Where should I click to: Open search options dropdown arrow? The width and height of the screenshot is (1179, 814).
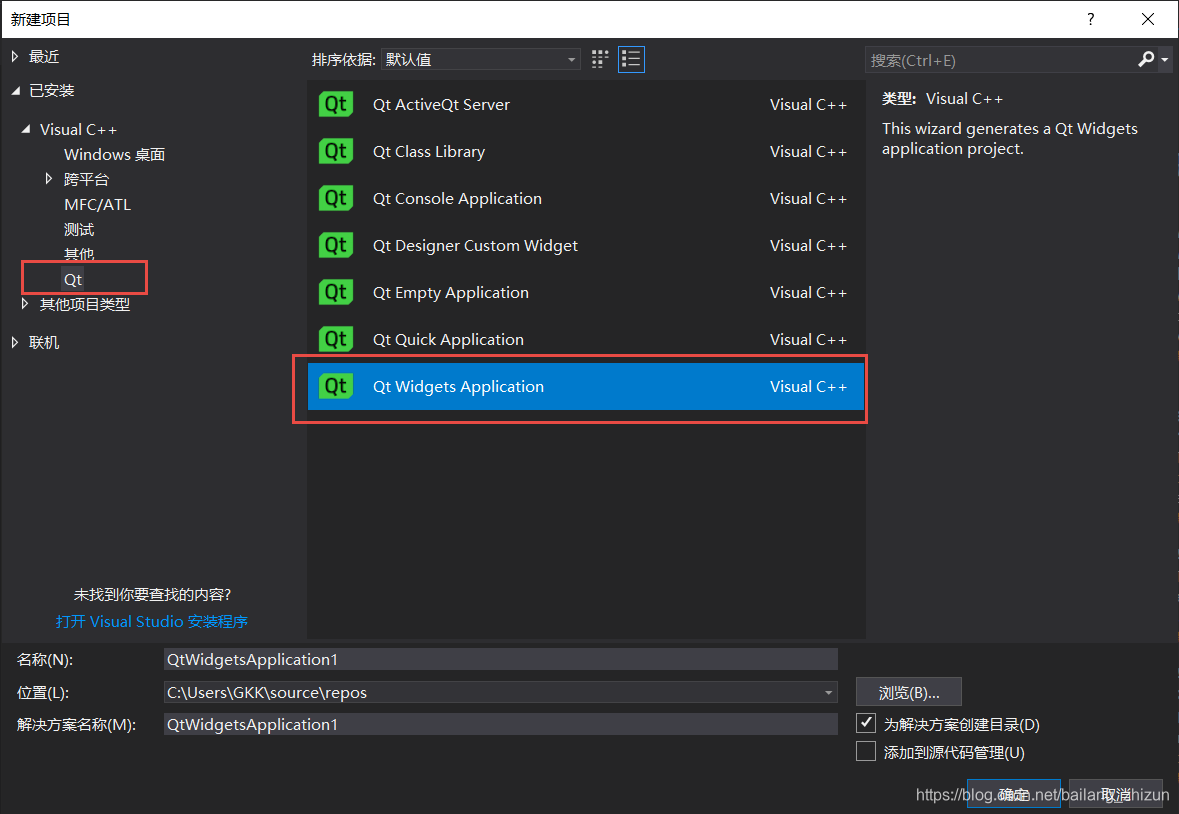[x=1164, y=59]
